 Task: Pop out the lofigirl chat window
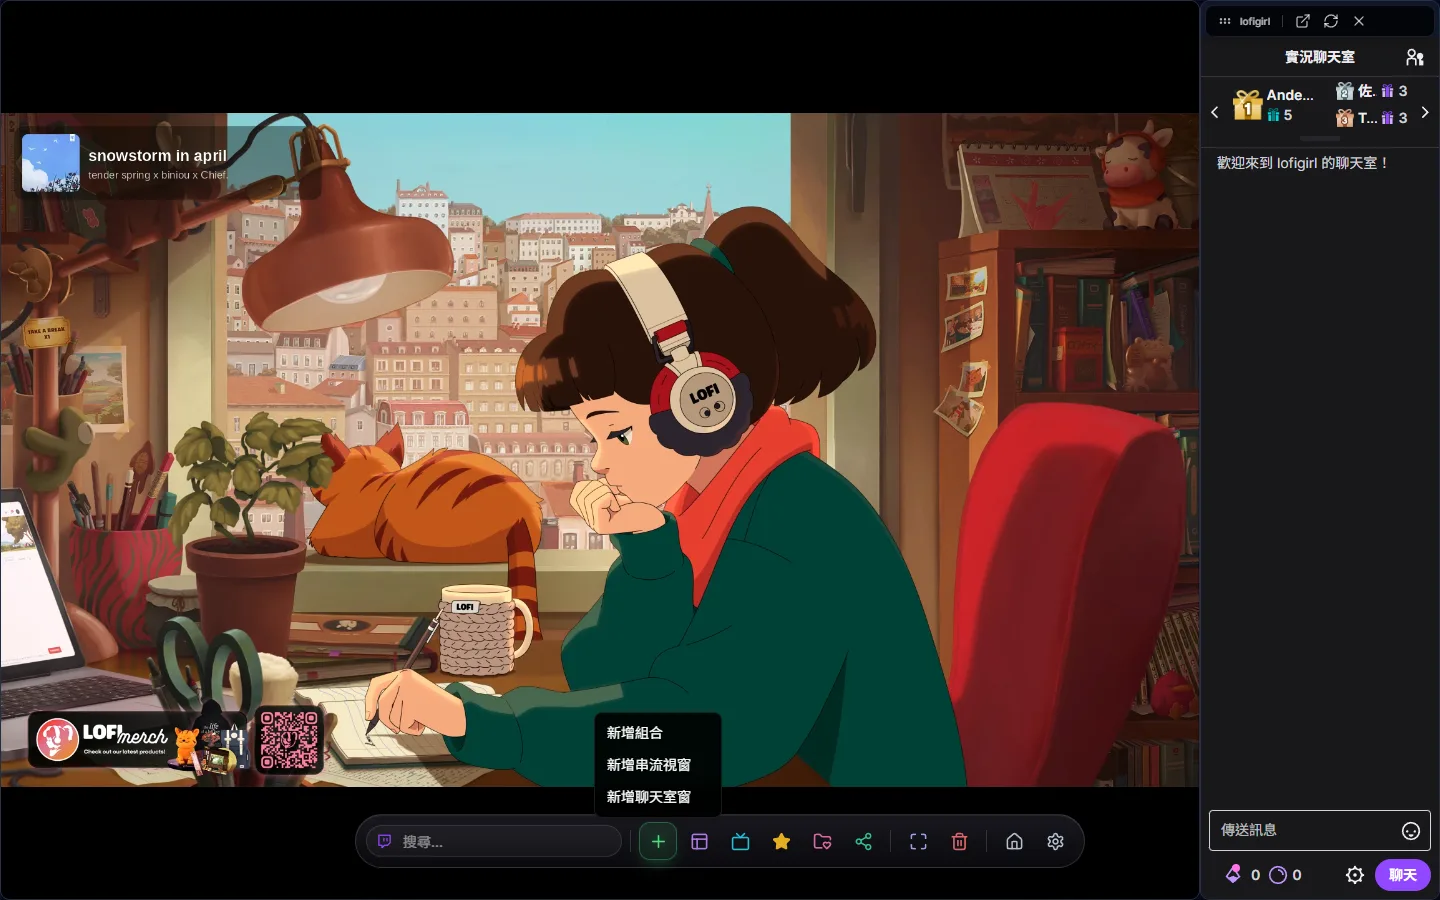point(1303,21)
